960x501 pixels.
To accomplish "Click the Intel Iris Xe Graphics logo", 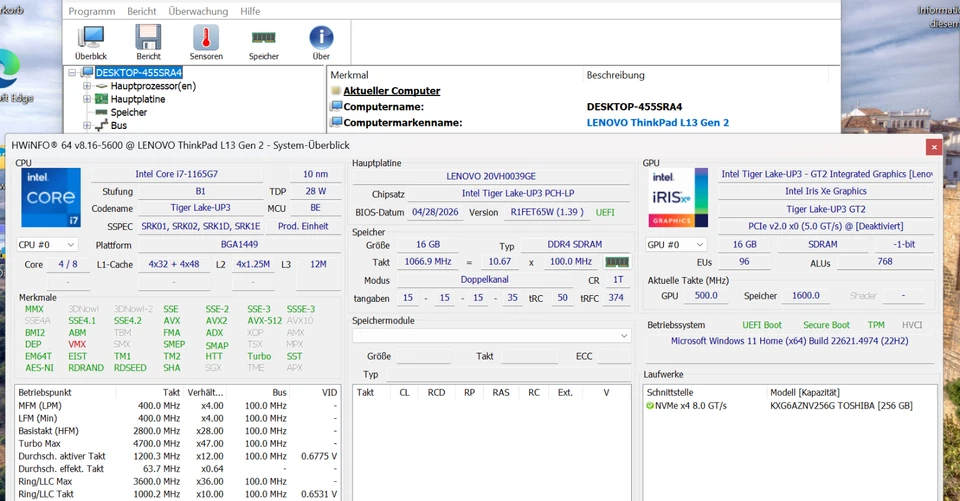I will [x=678, y=198].
